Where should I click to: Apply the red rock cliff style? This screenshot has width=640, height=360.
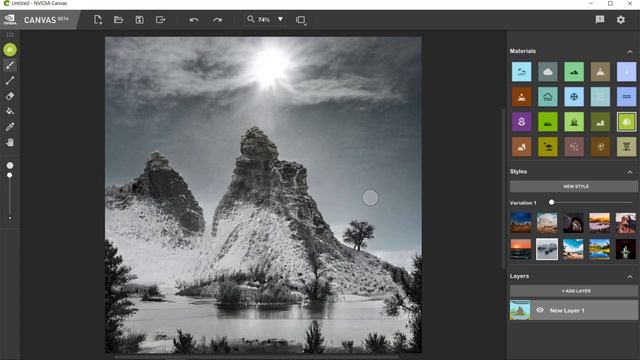[x=625, y=222]
